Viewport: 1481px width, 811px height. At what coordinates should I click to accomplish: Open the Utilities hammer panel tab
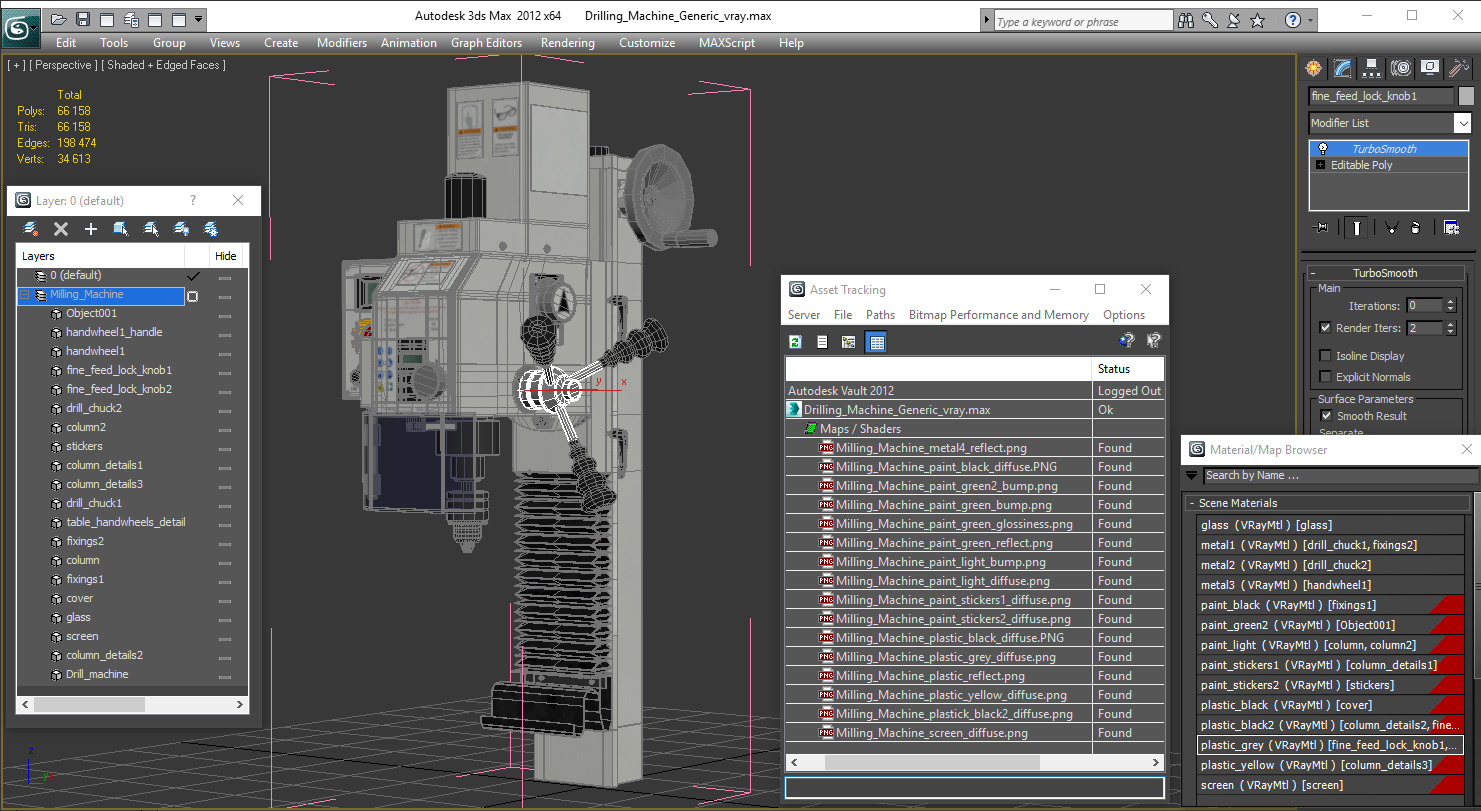[1458, 68]
